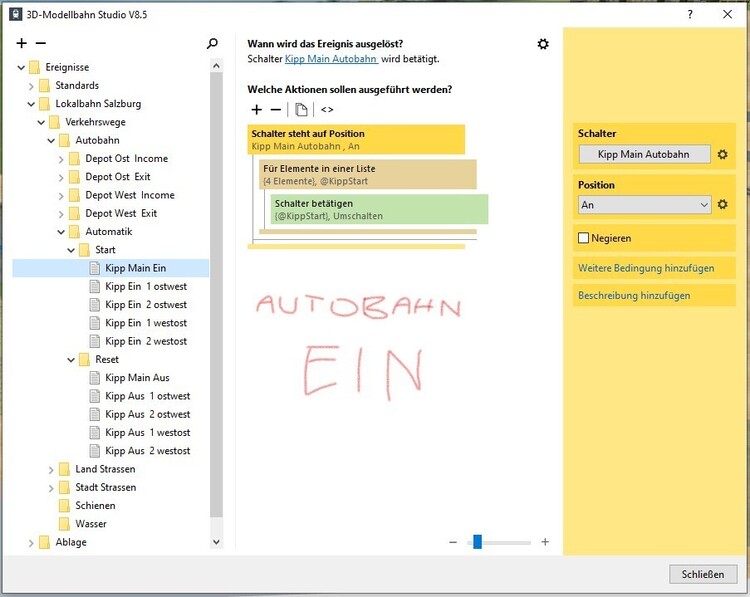The height and width of the screenshot is (597, 750).
Task: Select Kipp Main Aus event
Action: click(137, 378)
